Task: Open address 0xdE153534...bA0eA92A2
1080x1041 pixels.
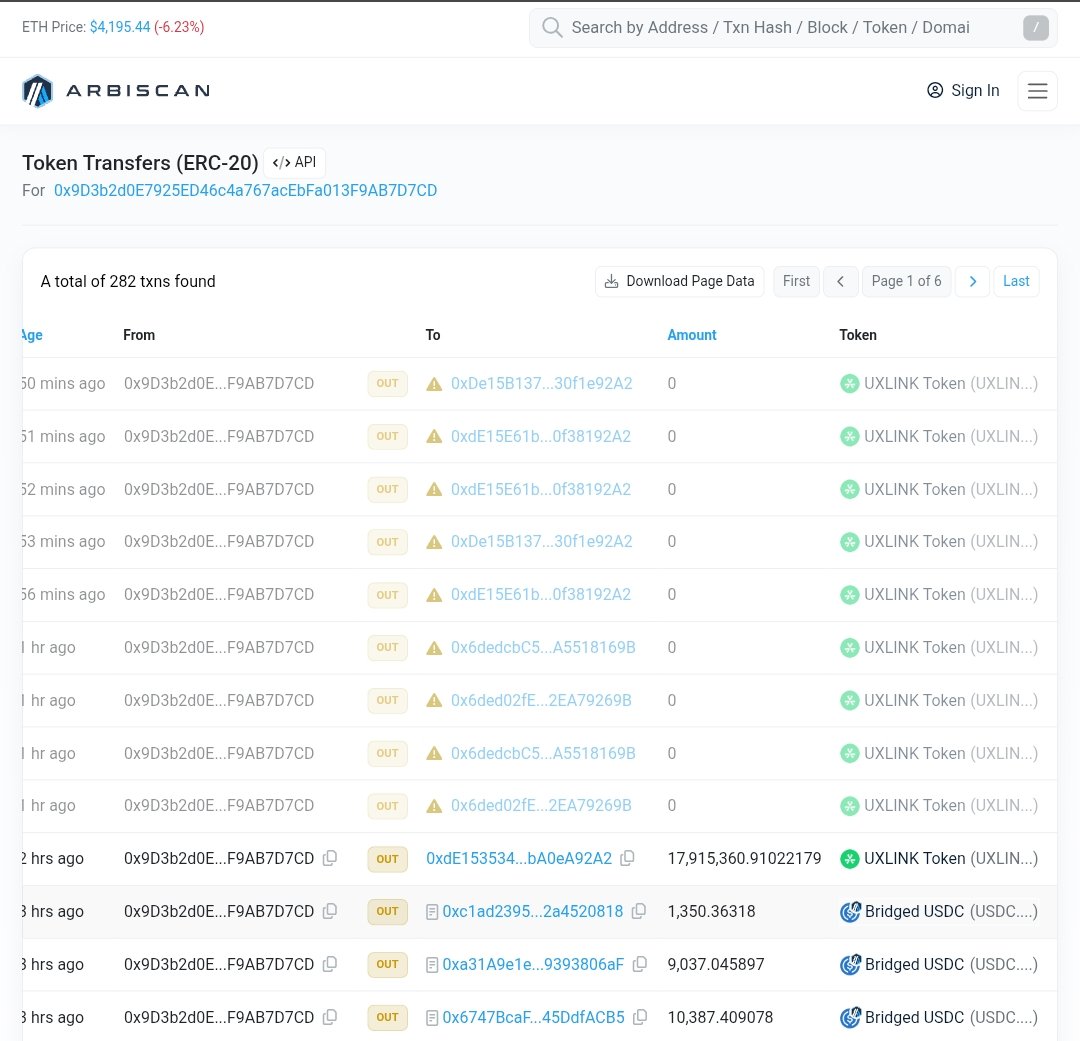Action: 519,858
